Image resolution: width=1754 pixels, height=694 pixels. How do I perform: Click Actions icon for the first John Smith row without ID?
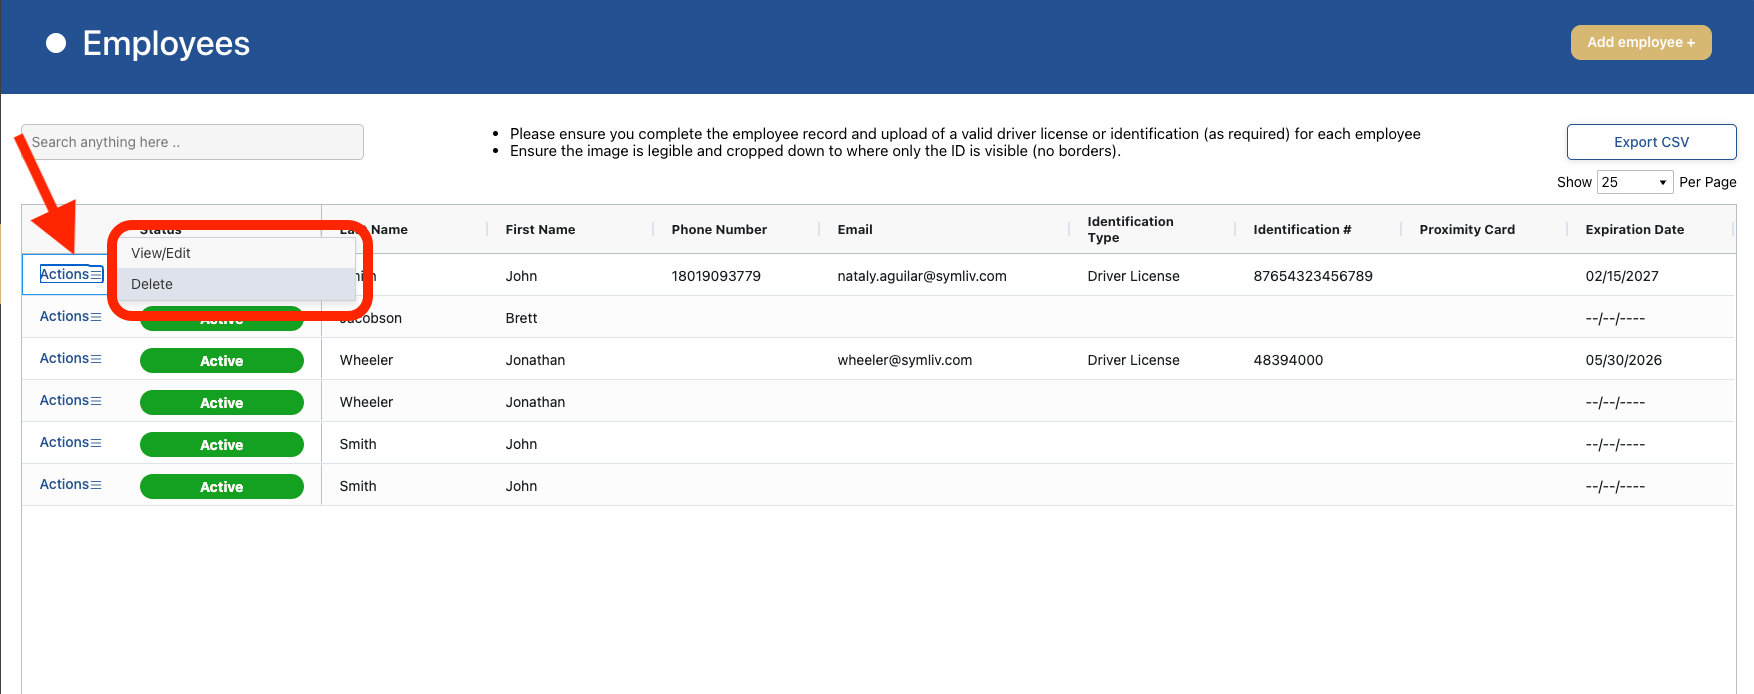click(x=96, y=443)
